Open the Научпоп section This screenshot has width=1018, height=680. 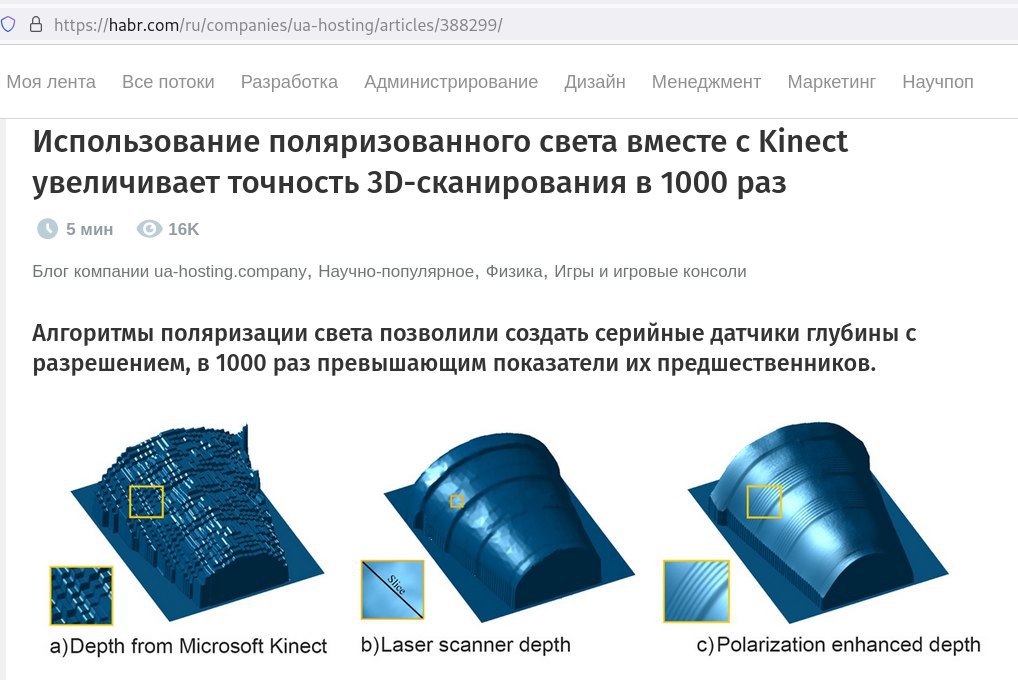pos(937,82)
